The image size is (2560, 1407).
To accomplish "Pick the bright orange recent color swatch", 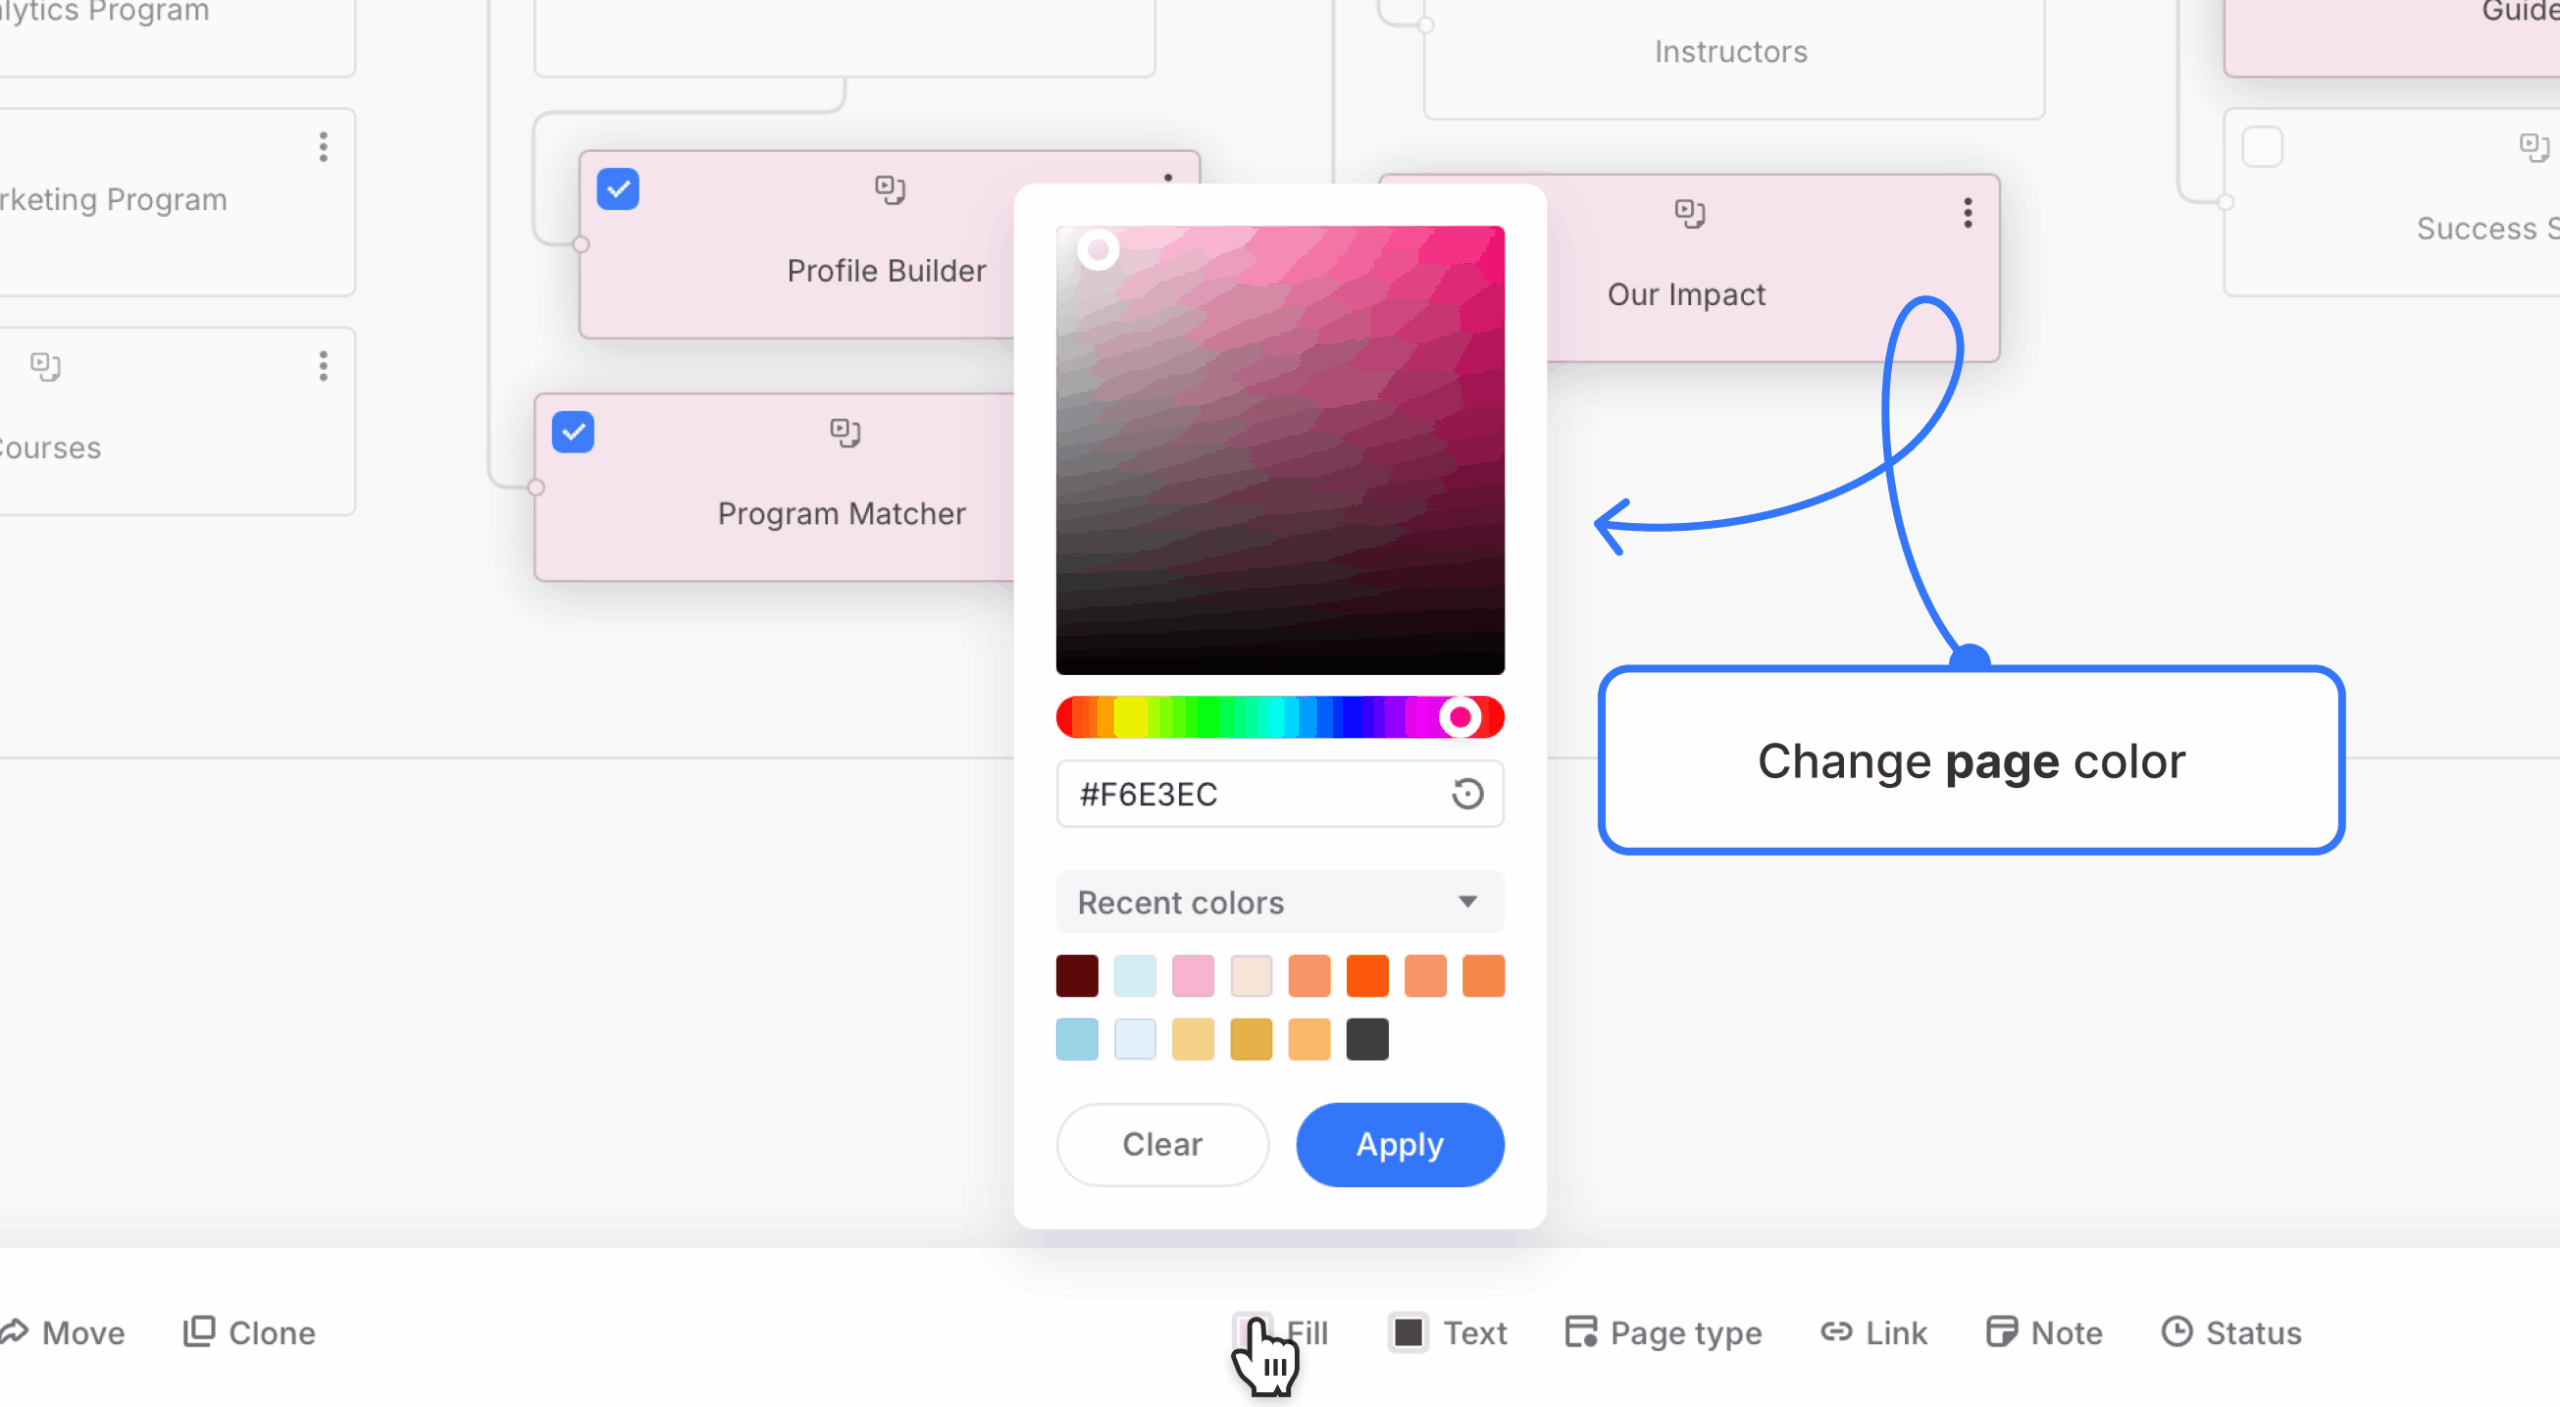I will (x=1367, y=976).
